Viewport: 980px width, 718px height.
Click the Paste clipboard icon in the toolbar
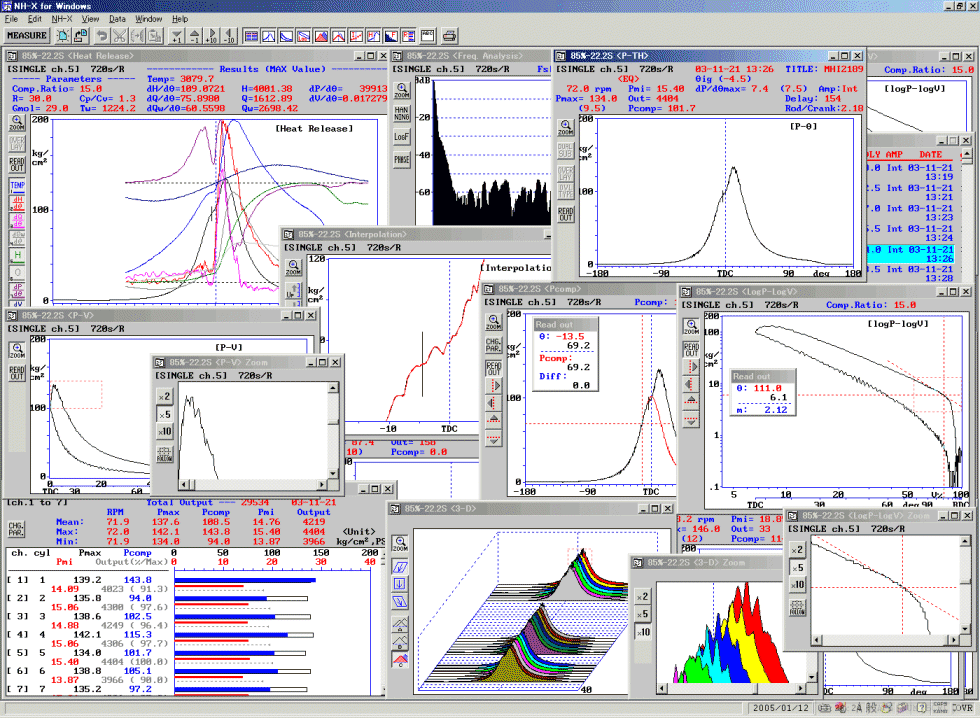[155, 36]
